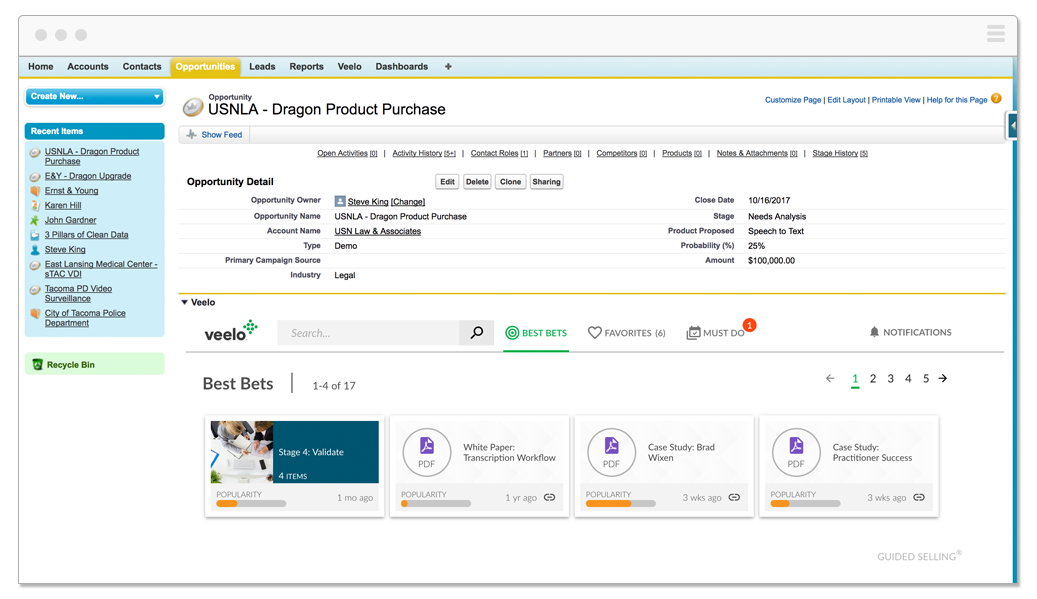Open the Dashboards tab
1037x599 pixels.
pos(401,66)
